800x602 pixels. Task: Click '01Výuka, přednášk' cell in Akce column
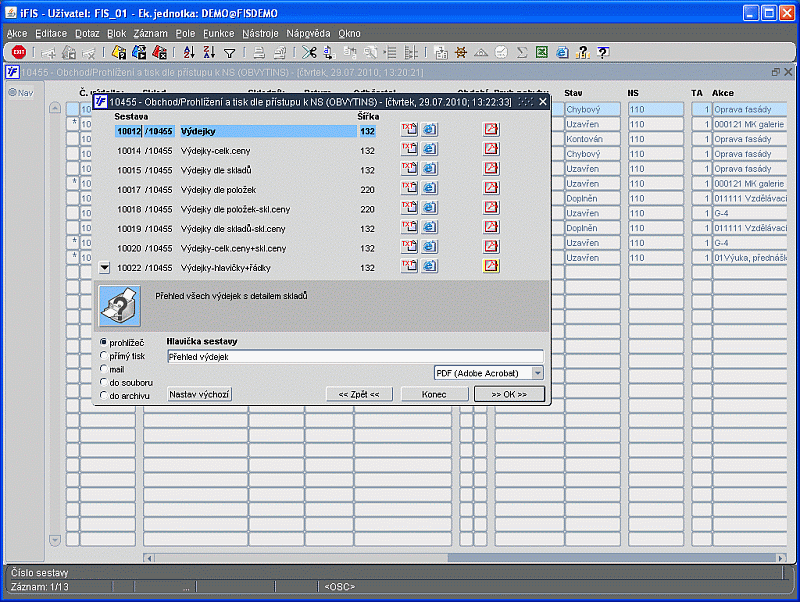[750, 258]
